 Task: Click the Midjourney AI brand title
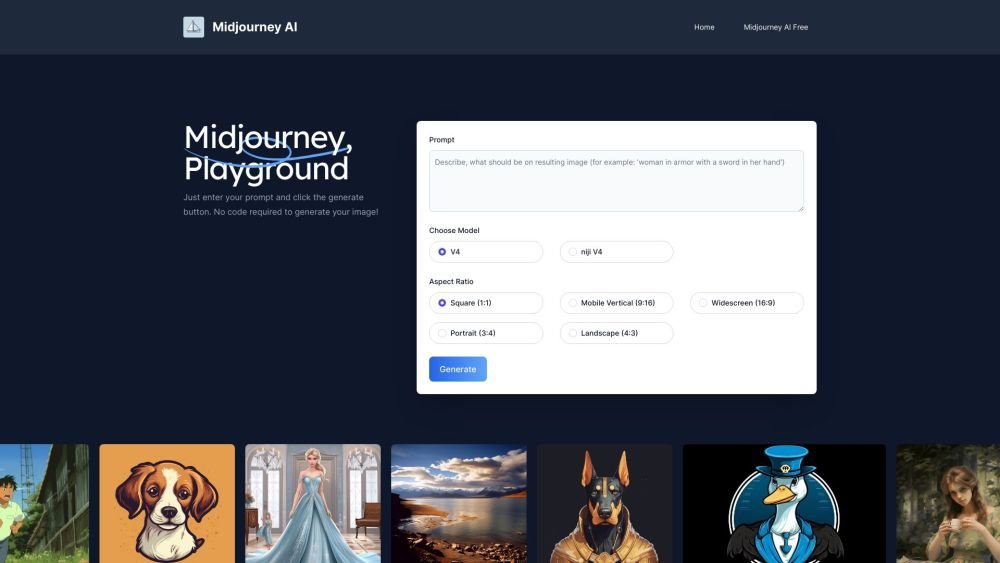point(254,27)
